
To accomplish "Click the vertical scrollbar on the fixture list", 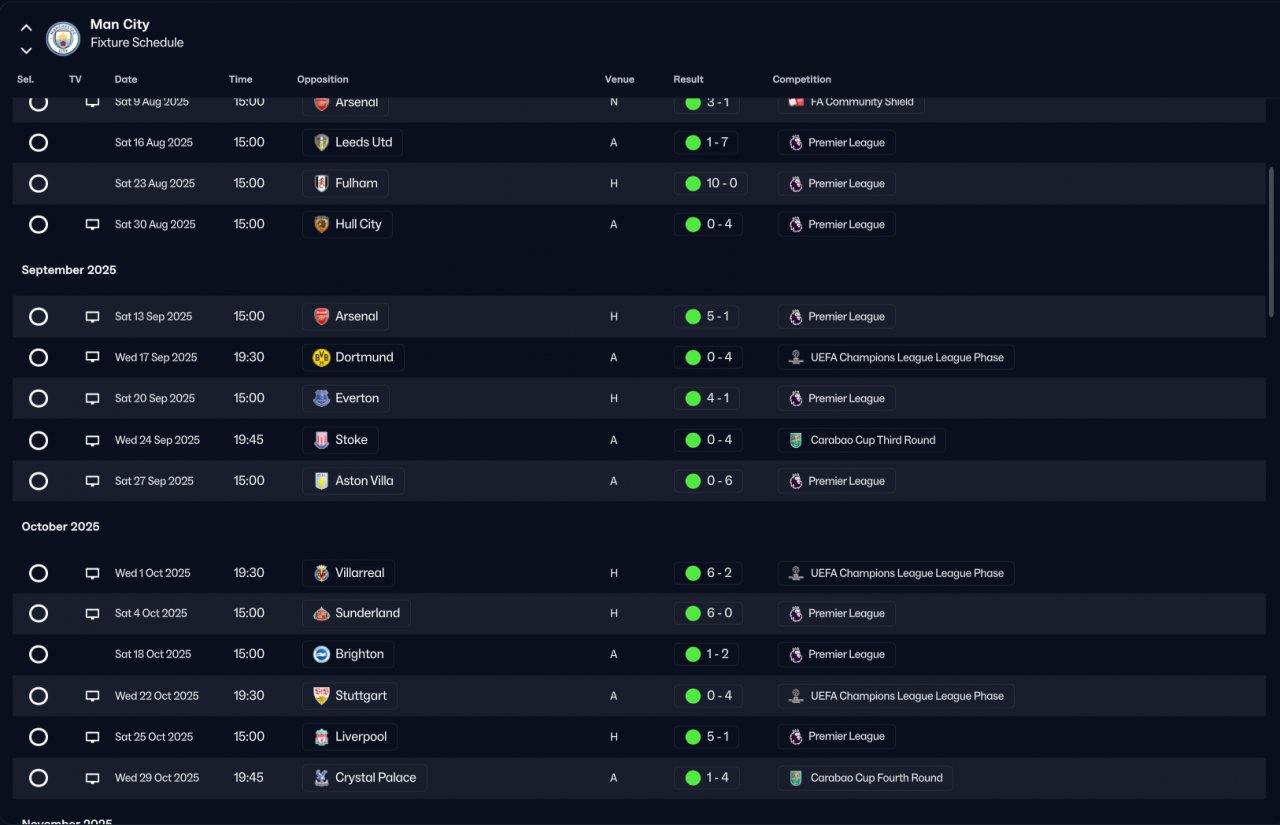I will coord(1271,242).
